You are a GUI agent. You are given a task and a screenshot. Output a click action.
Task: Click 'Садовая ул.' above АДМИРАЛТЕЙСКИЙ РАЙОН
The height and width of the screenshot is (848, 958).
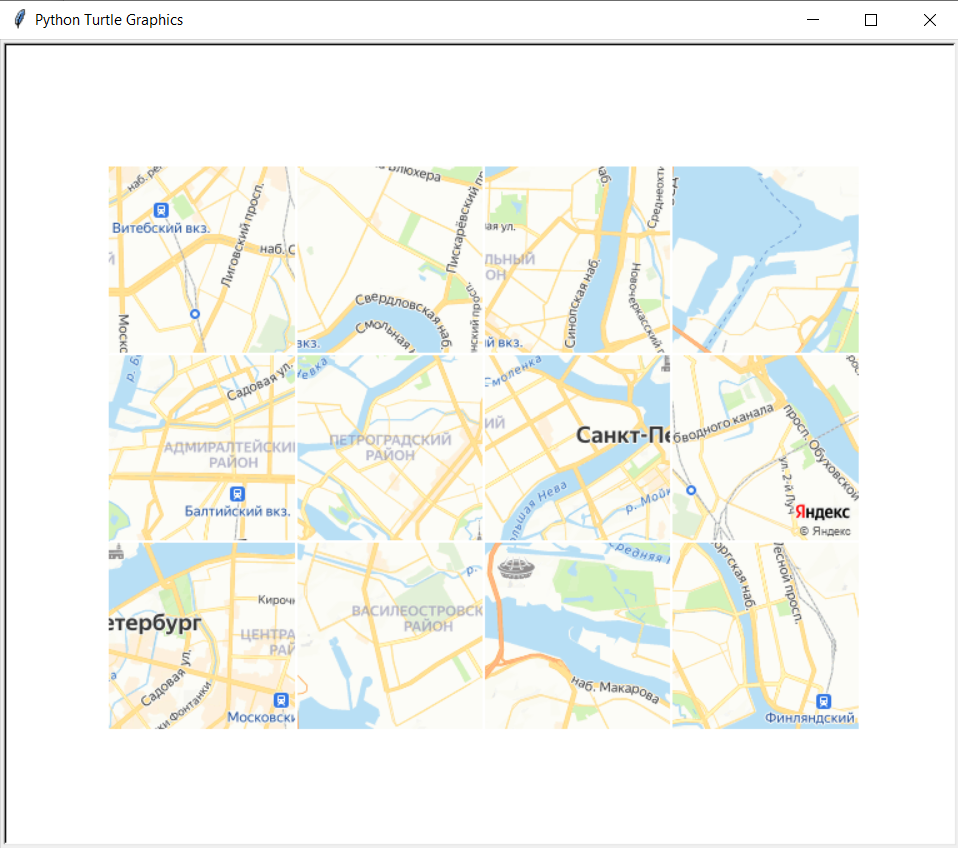(260, 381)
